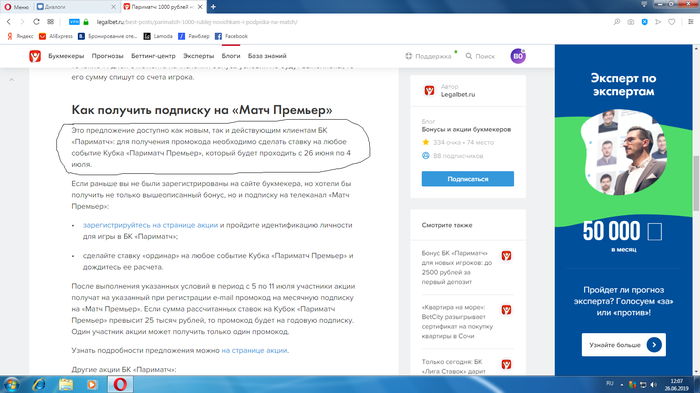
Task: Open author Legalbet.ru profile
Action: tap(458, 94)
